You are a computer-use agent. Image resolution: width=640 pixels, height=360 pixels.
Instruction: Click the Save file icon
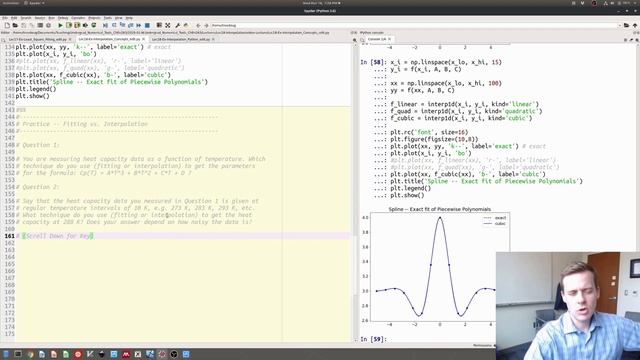[x=24, y=25]
